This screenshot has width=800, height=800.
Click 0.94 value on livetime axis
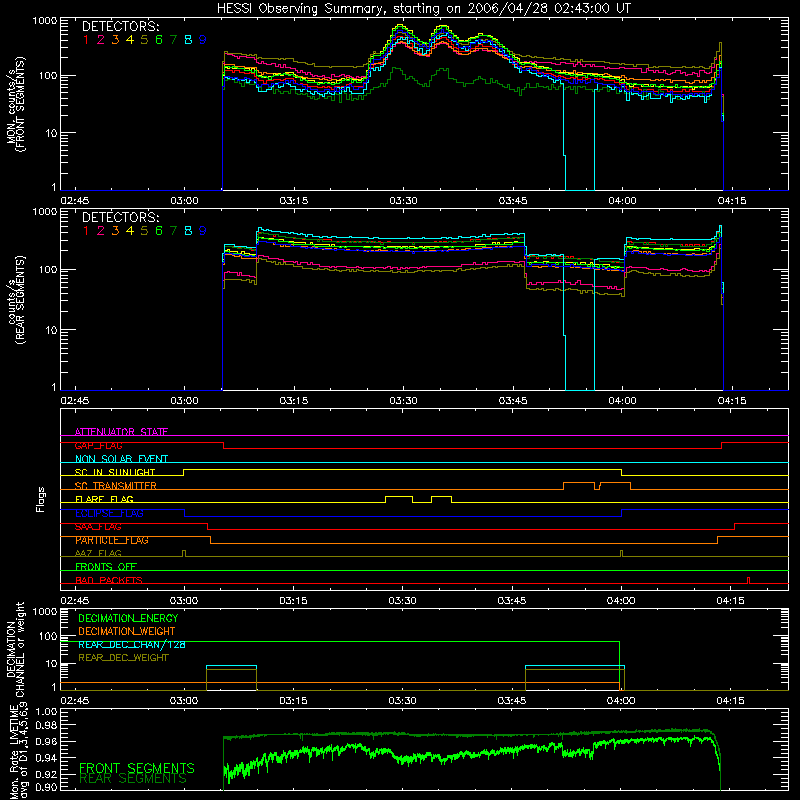(x=46, y=757)
